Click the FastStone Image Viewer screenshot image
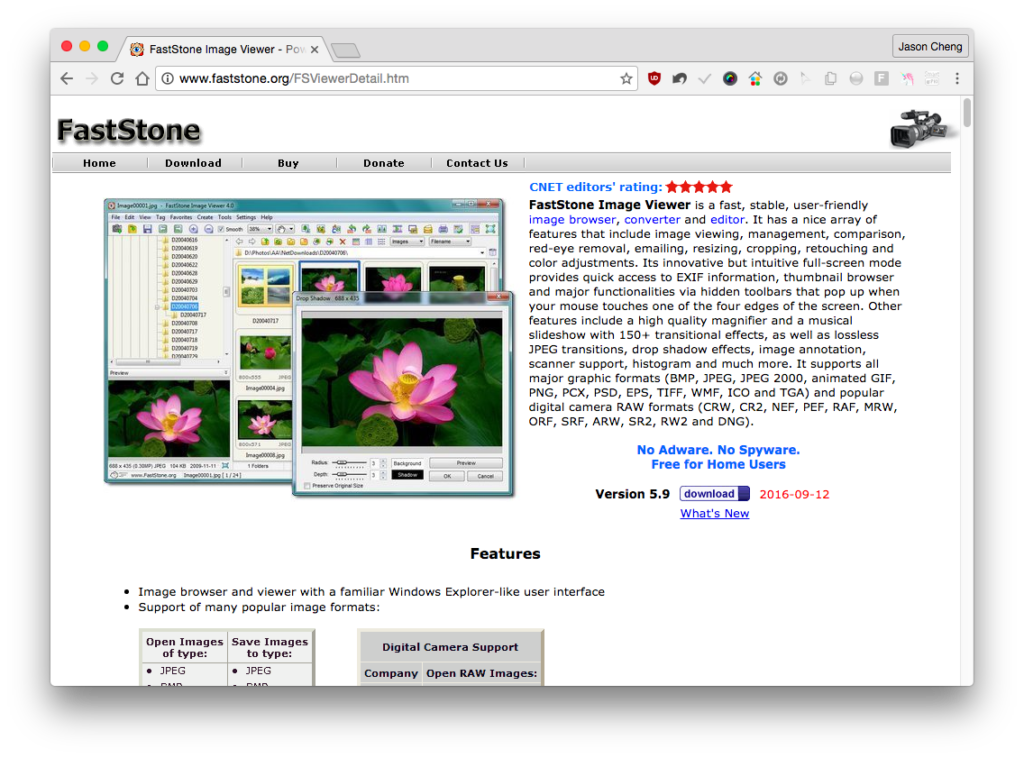The image size is (1024, 758). coord(309,347)
